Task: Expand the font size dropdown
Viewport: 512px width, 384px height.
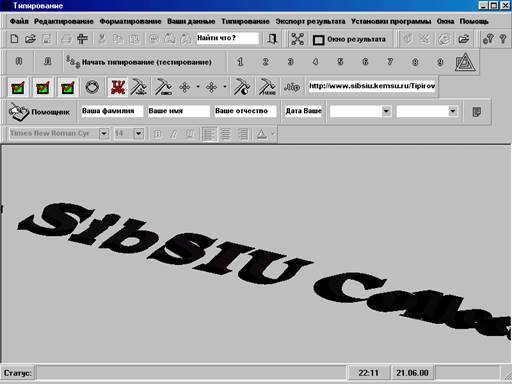Action: 139,134
